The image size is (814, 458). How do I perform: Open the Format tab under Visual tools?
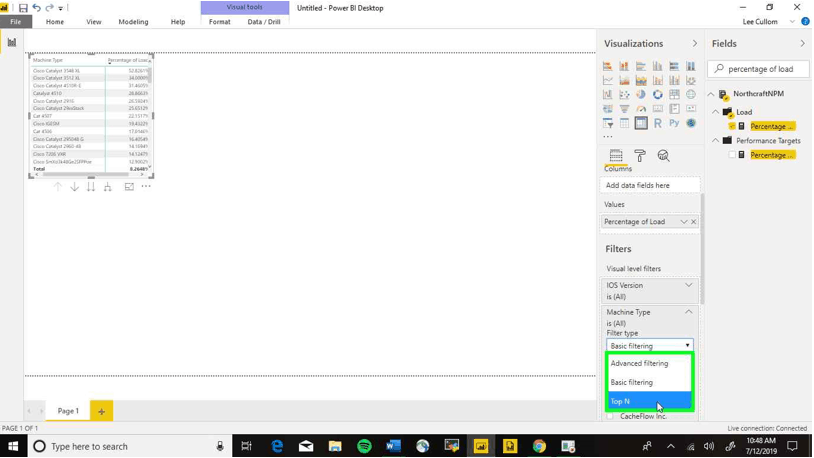(x=220, y=22)
